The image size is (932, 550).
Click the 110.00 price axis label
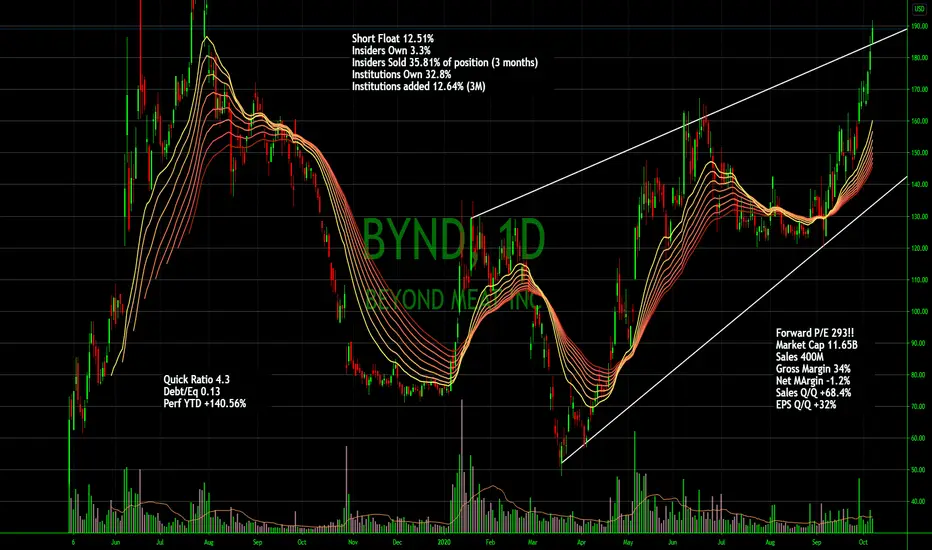tap(919, 280)
